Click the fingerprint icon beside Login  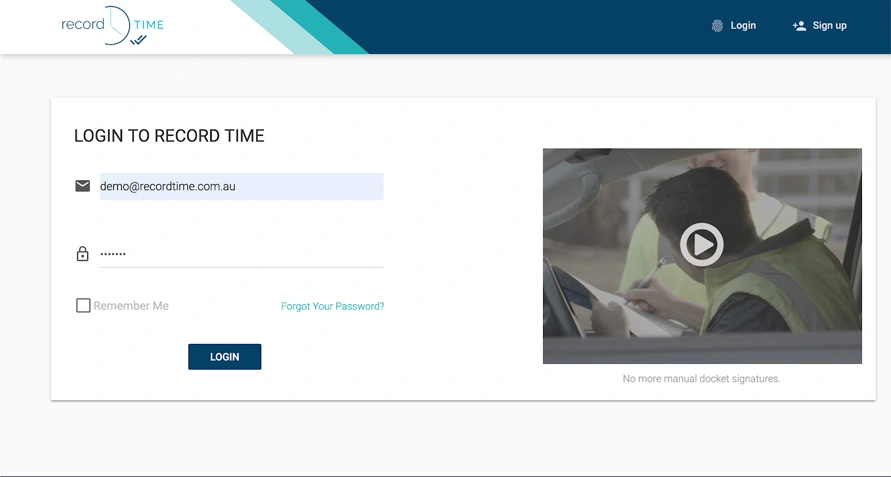click(x=717, y=26)
